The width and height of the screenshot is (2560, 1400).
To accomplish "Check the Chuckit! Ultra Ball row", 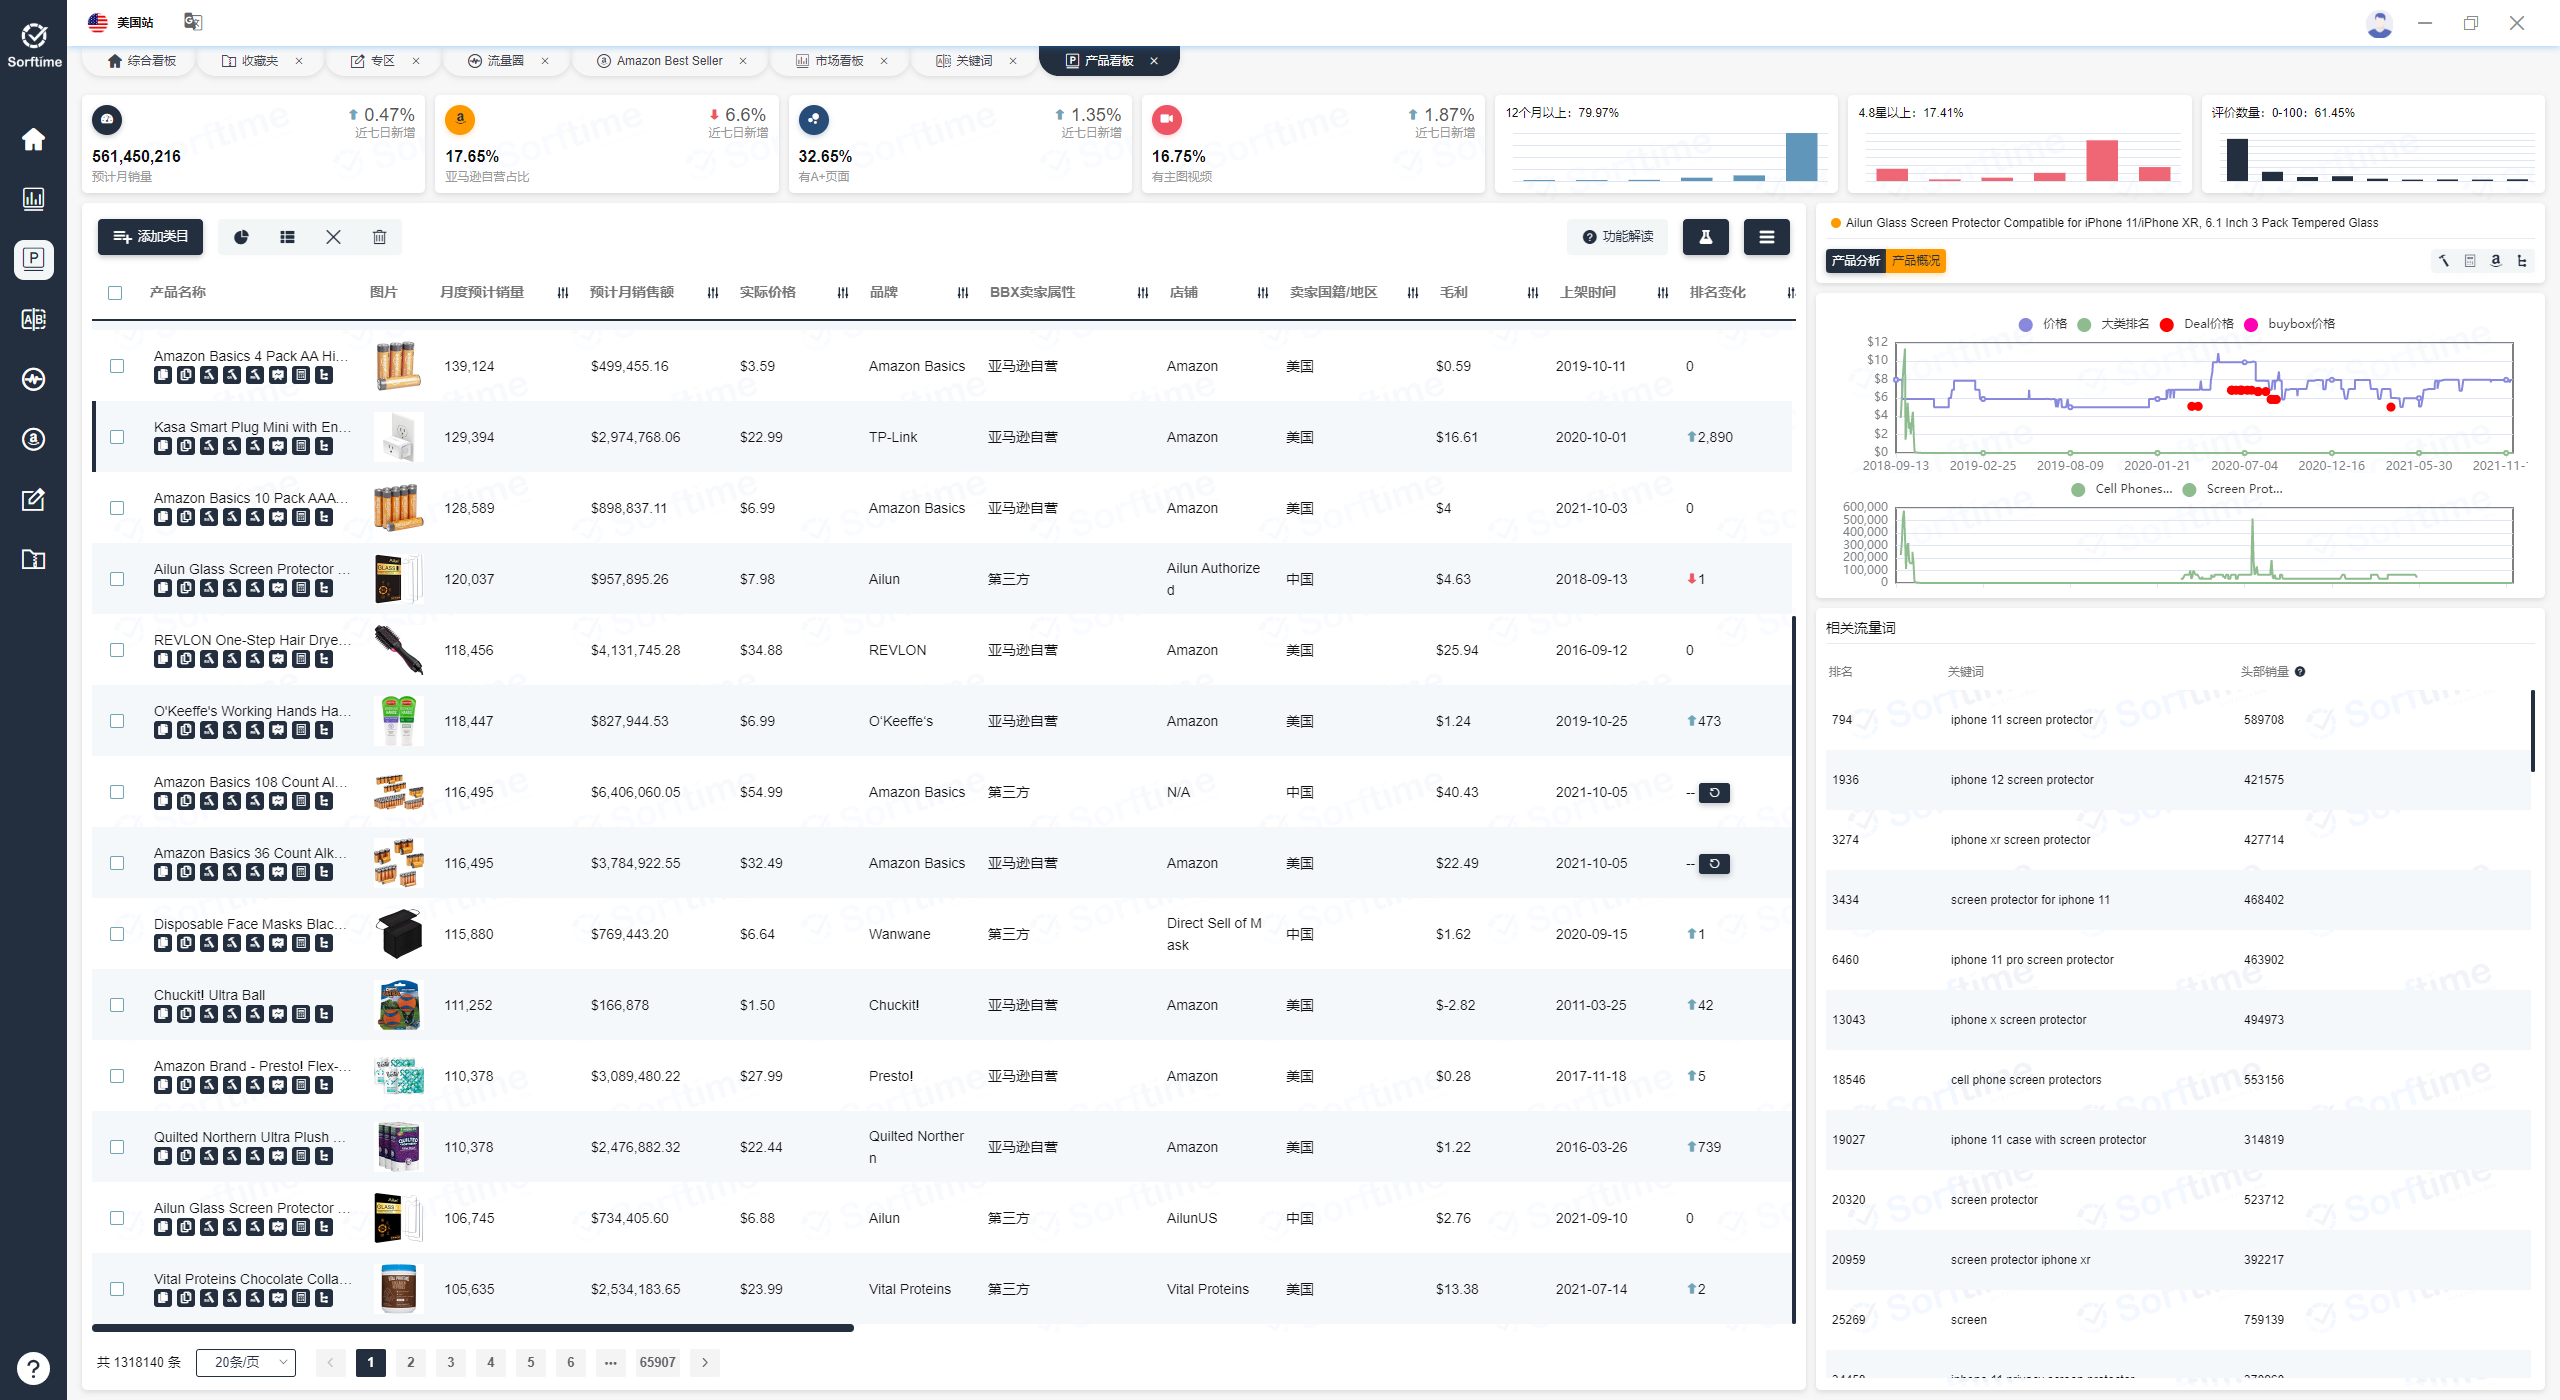I will [x=117, y=1005].
